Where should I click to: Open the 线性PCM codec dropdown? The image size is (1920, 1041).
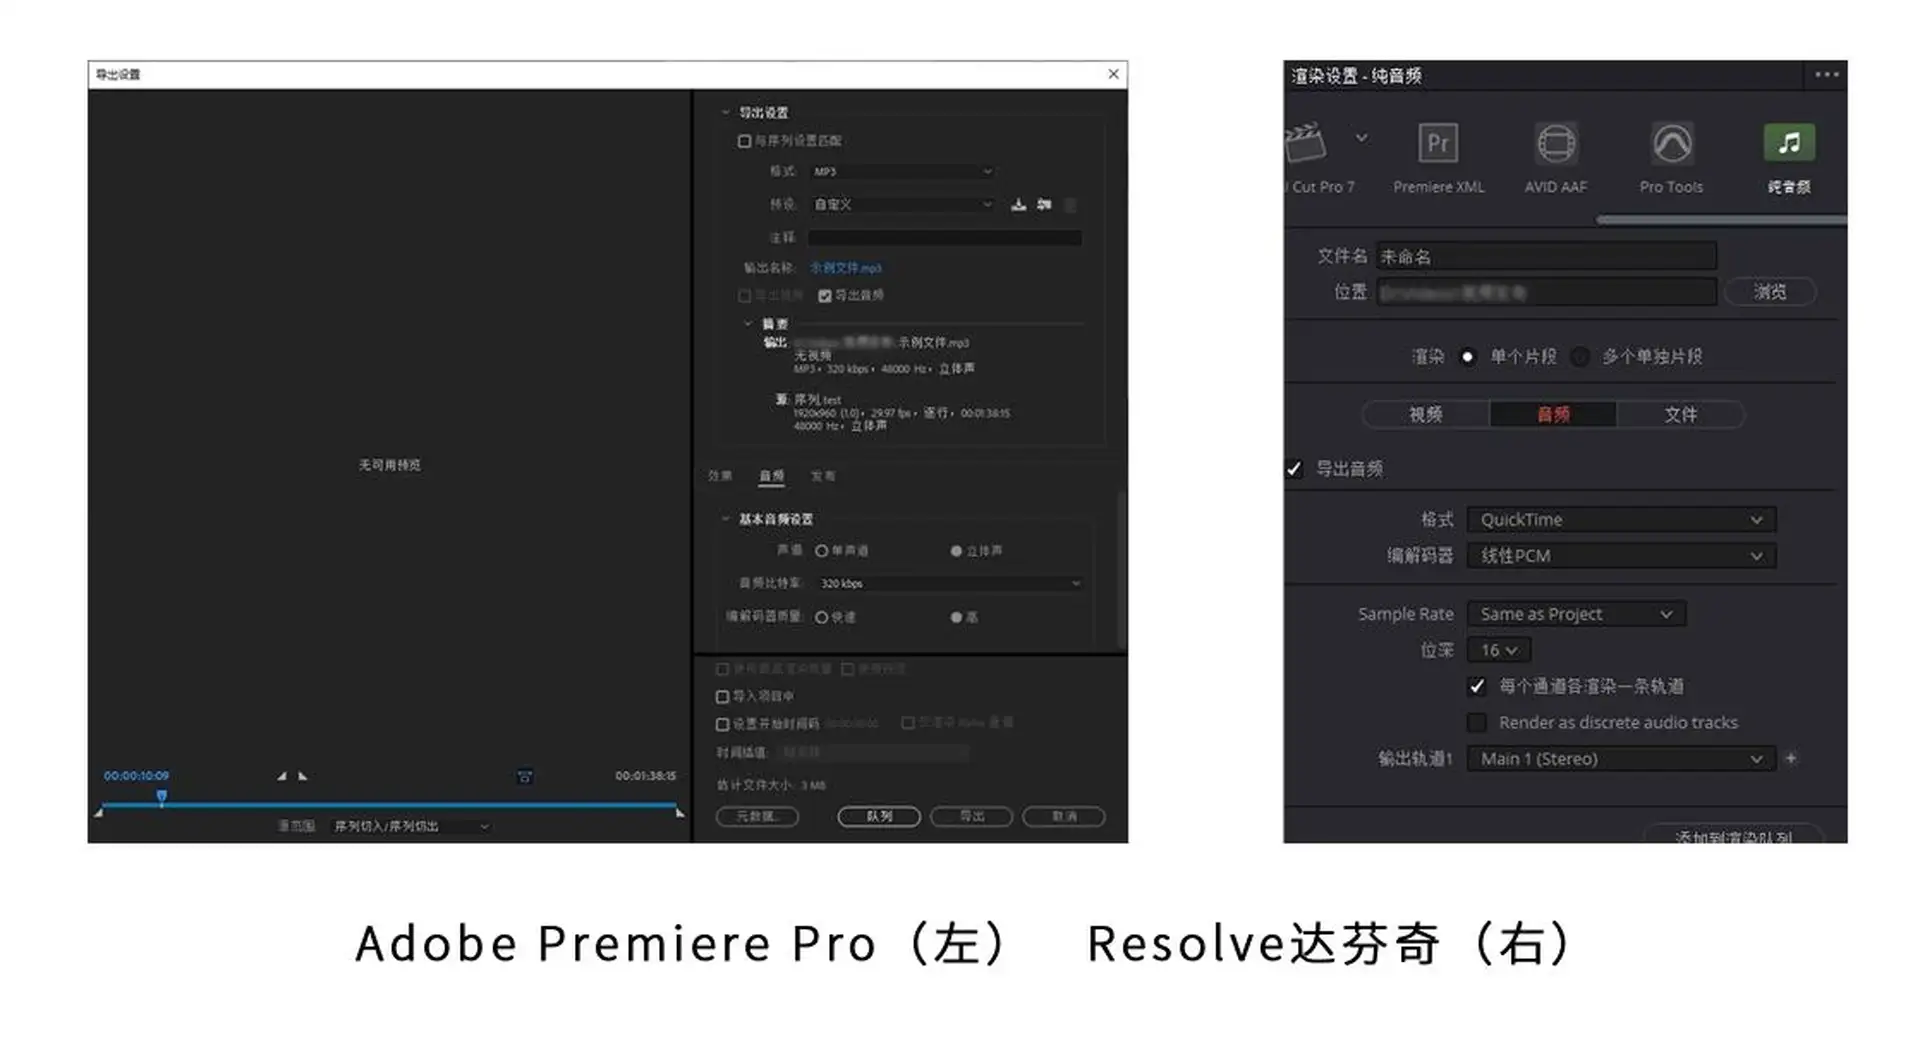[x=1621, y=556]
